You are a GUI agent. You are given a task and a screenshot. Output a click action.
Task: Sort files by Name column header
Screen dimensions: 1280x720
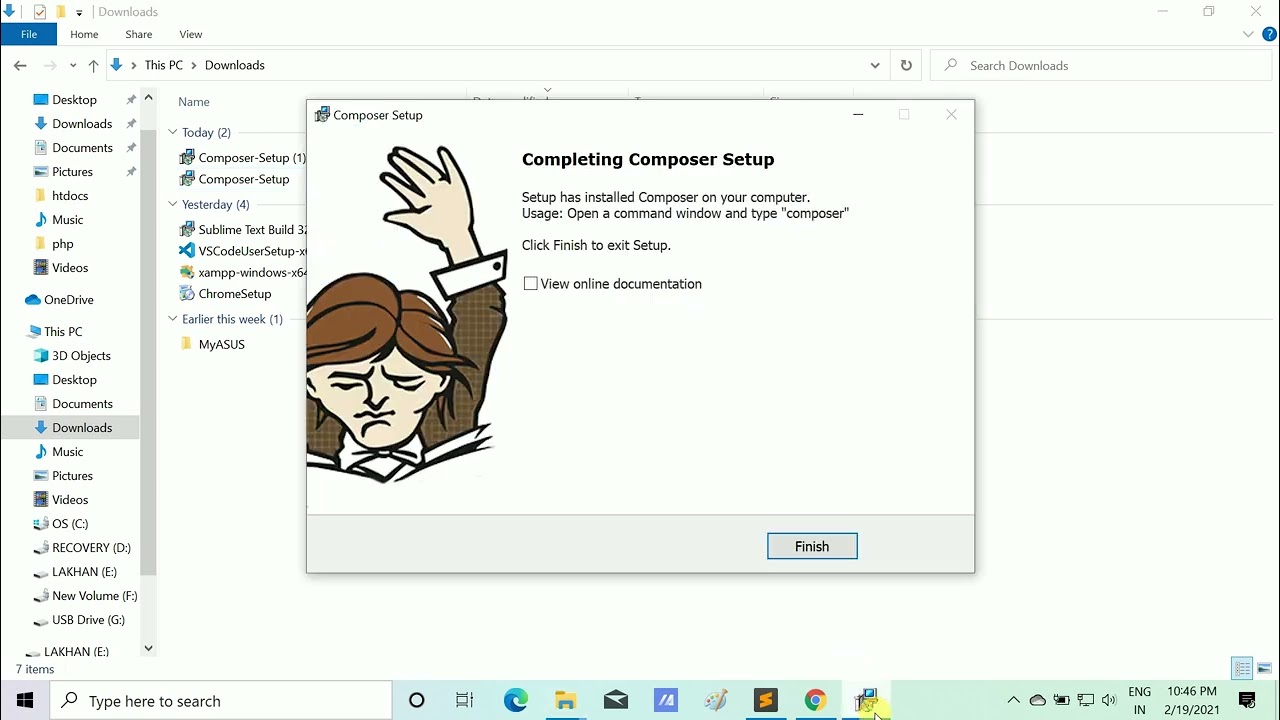pyautogui.click(x=194, y=102)
